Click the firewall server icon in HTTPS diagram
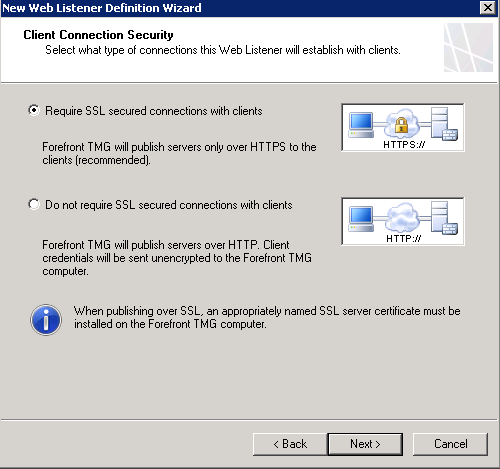500x469 pixels. pyautogui.click(x=444, y=123)
